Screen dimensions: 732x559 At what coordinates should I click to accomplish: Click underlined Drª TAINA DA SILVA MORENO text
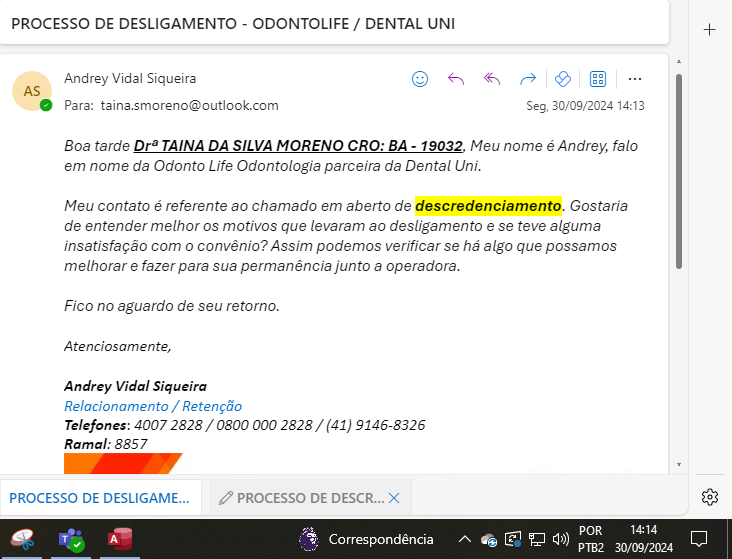(x=298, y=146)
